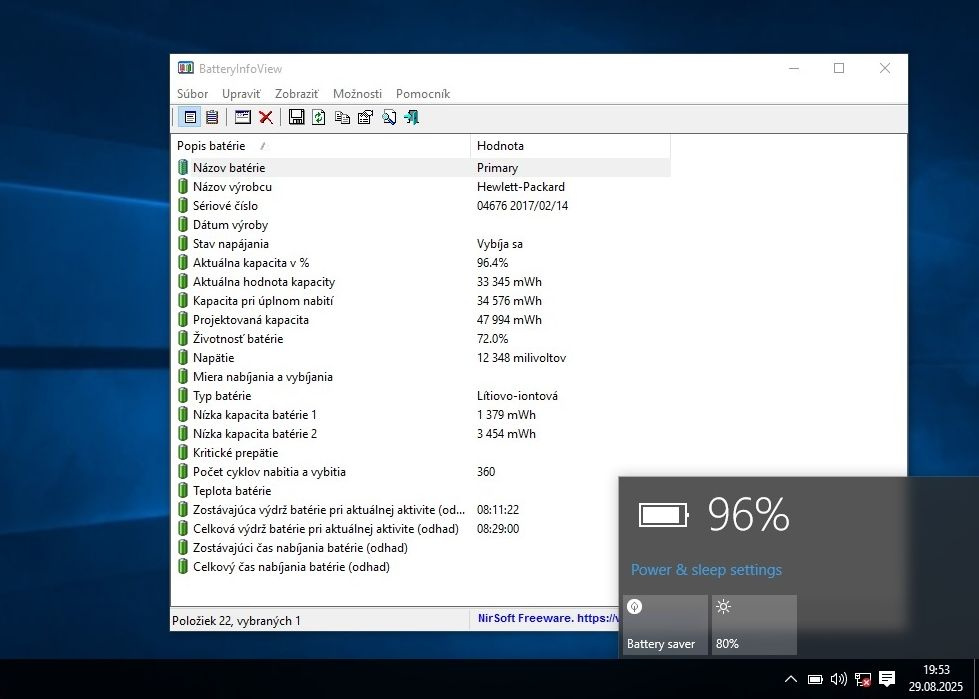979x699 pixels.
Task: Open the properties toolbar icon
Action: tap(365, 117)
